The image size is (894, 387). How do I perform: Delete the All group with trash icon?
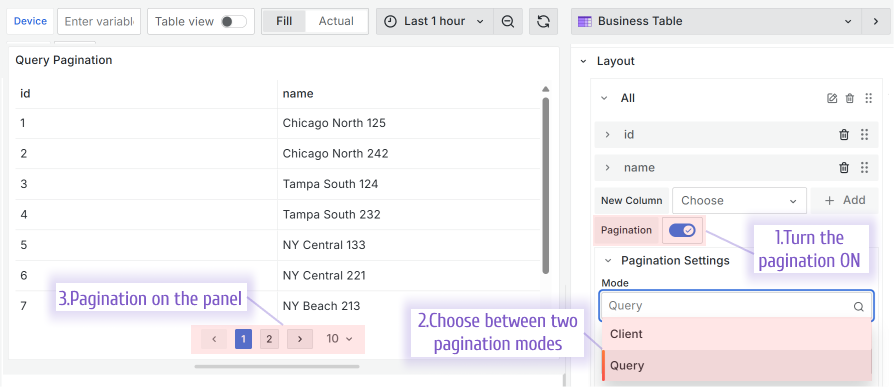click(x=850, y=98)
